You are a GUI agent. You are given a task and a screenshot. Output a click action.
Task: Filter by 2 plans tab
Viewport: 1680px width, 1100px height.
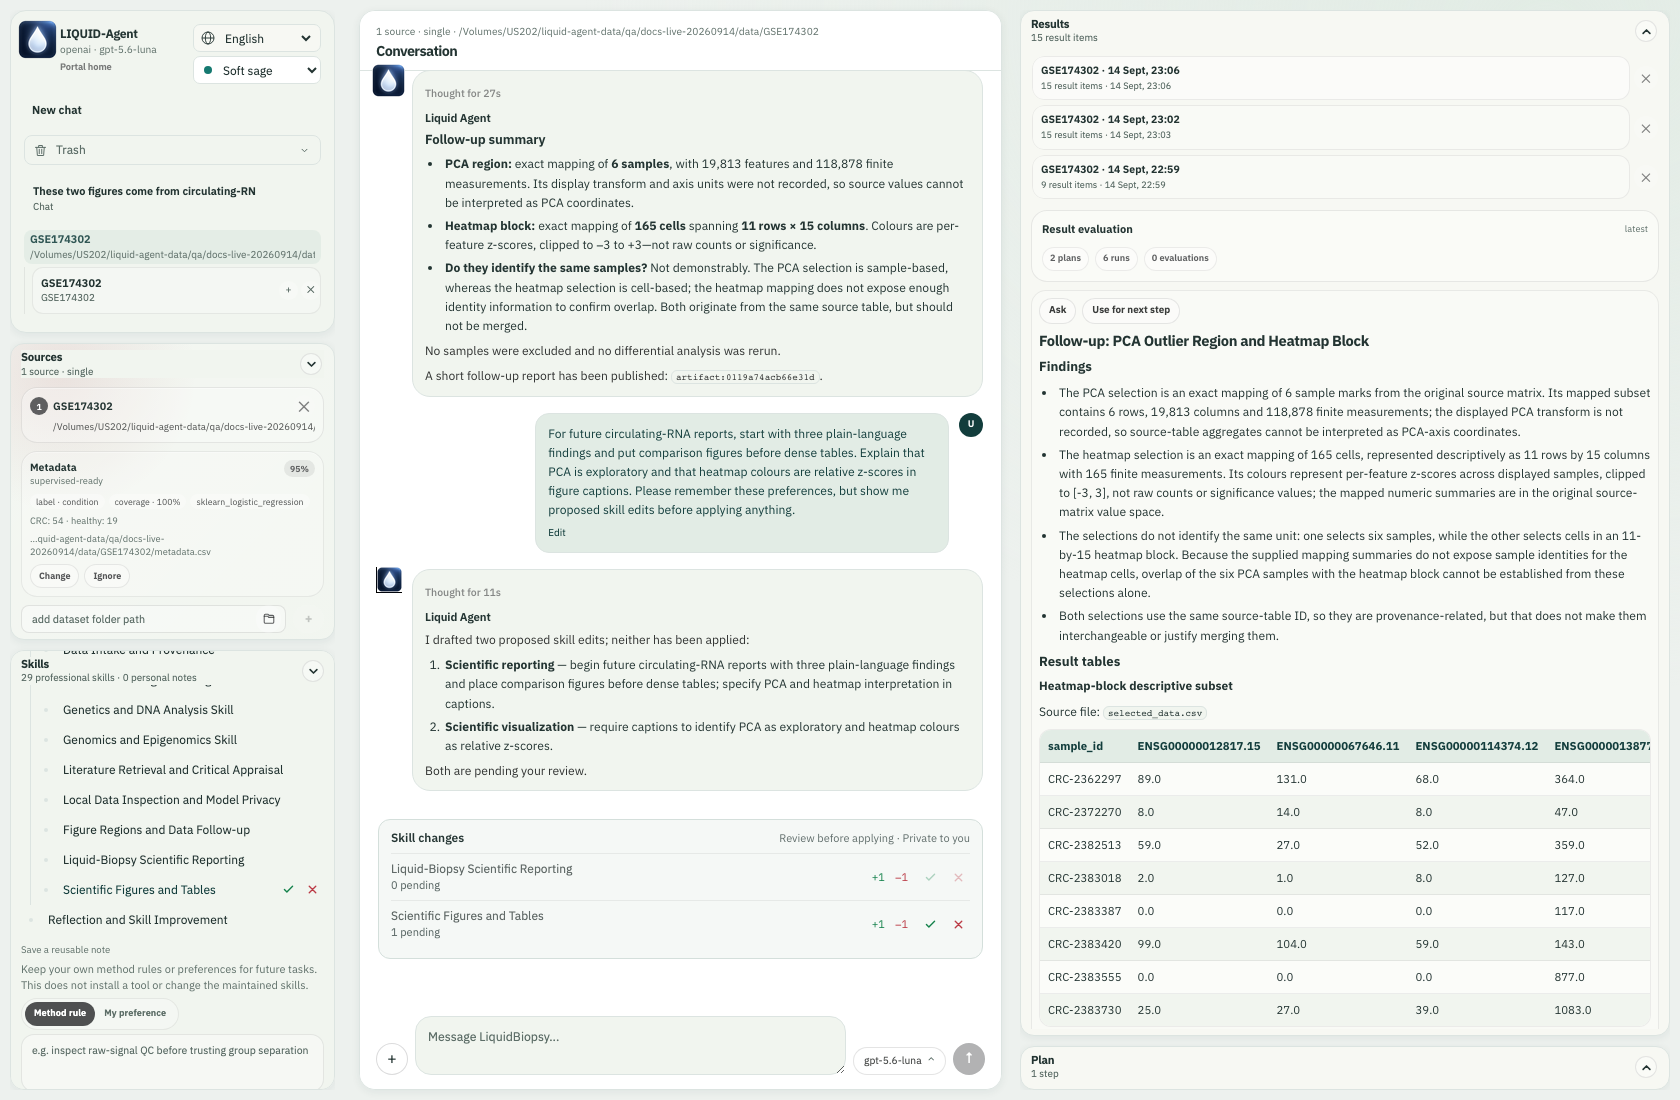pos(1065,258)
